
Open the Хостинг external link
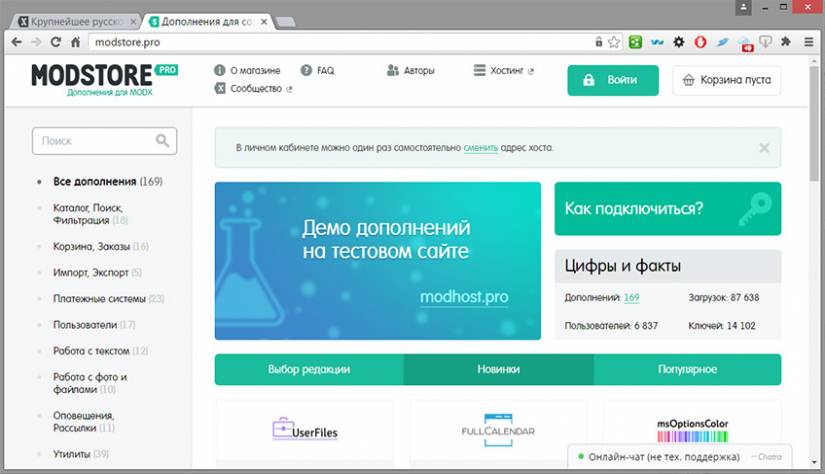click(x=504, y=70)
